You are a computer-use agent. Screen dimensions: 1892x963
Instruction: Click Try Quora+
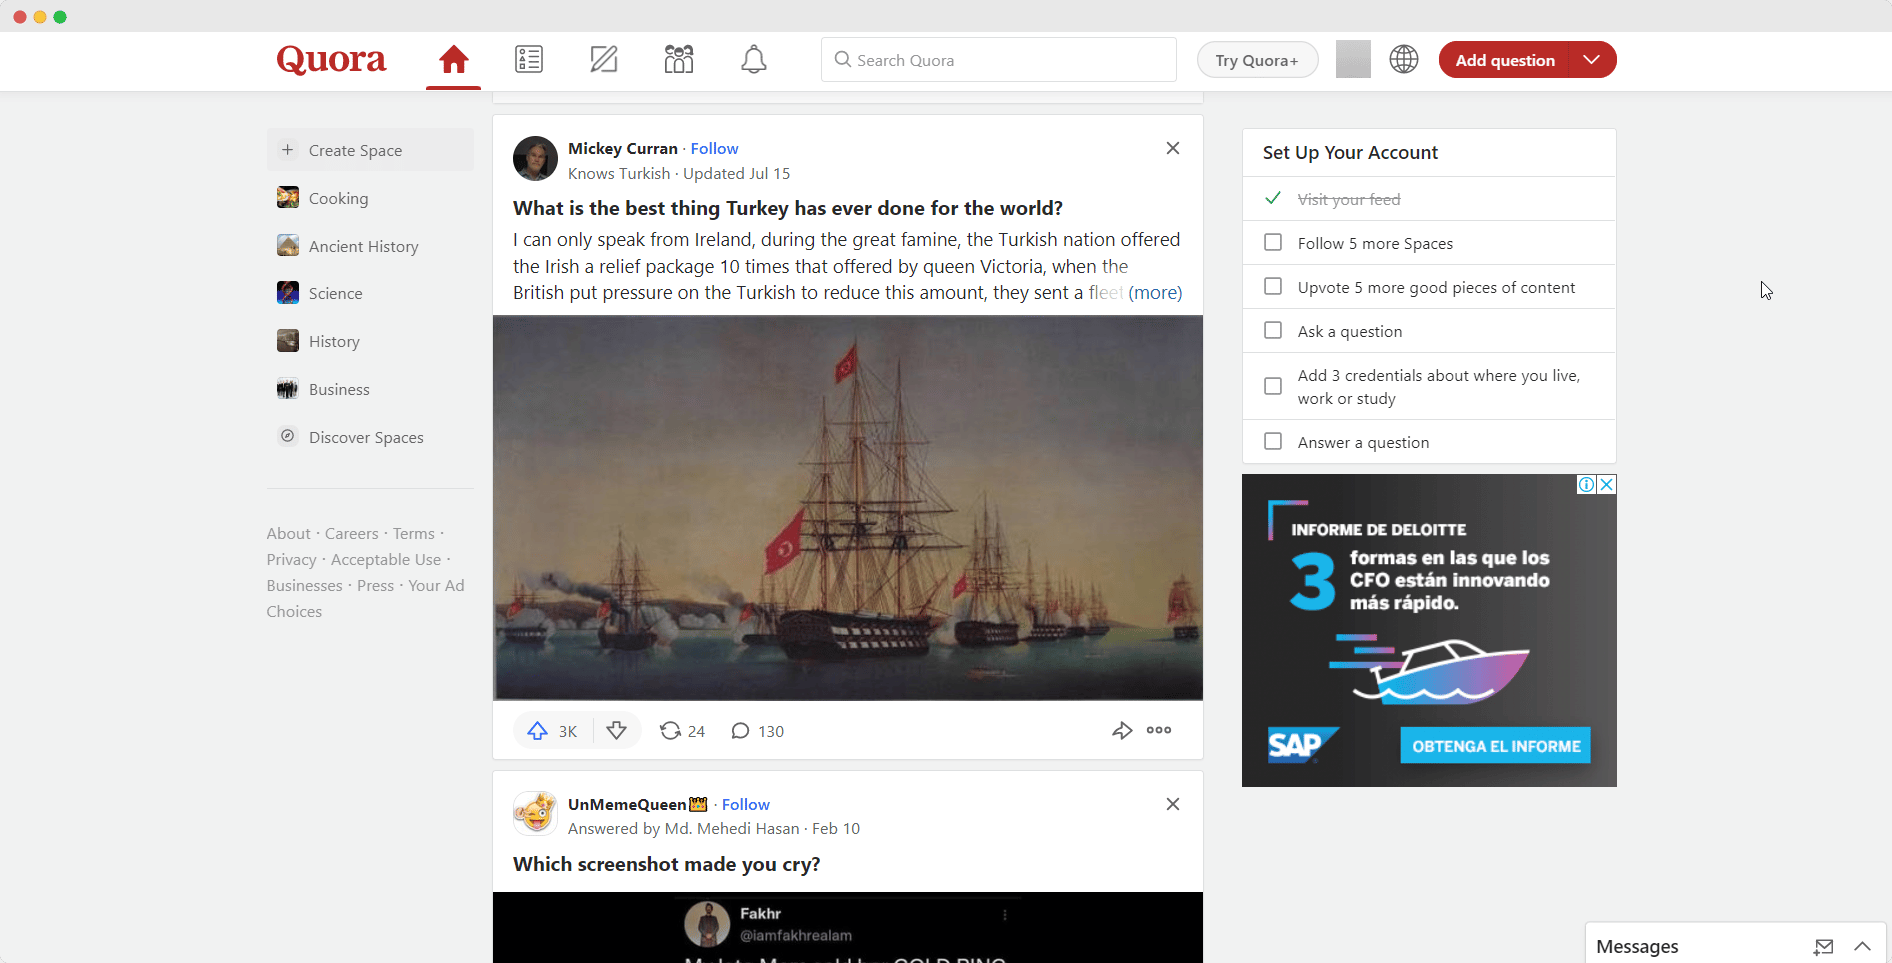1257,60
